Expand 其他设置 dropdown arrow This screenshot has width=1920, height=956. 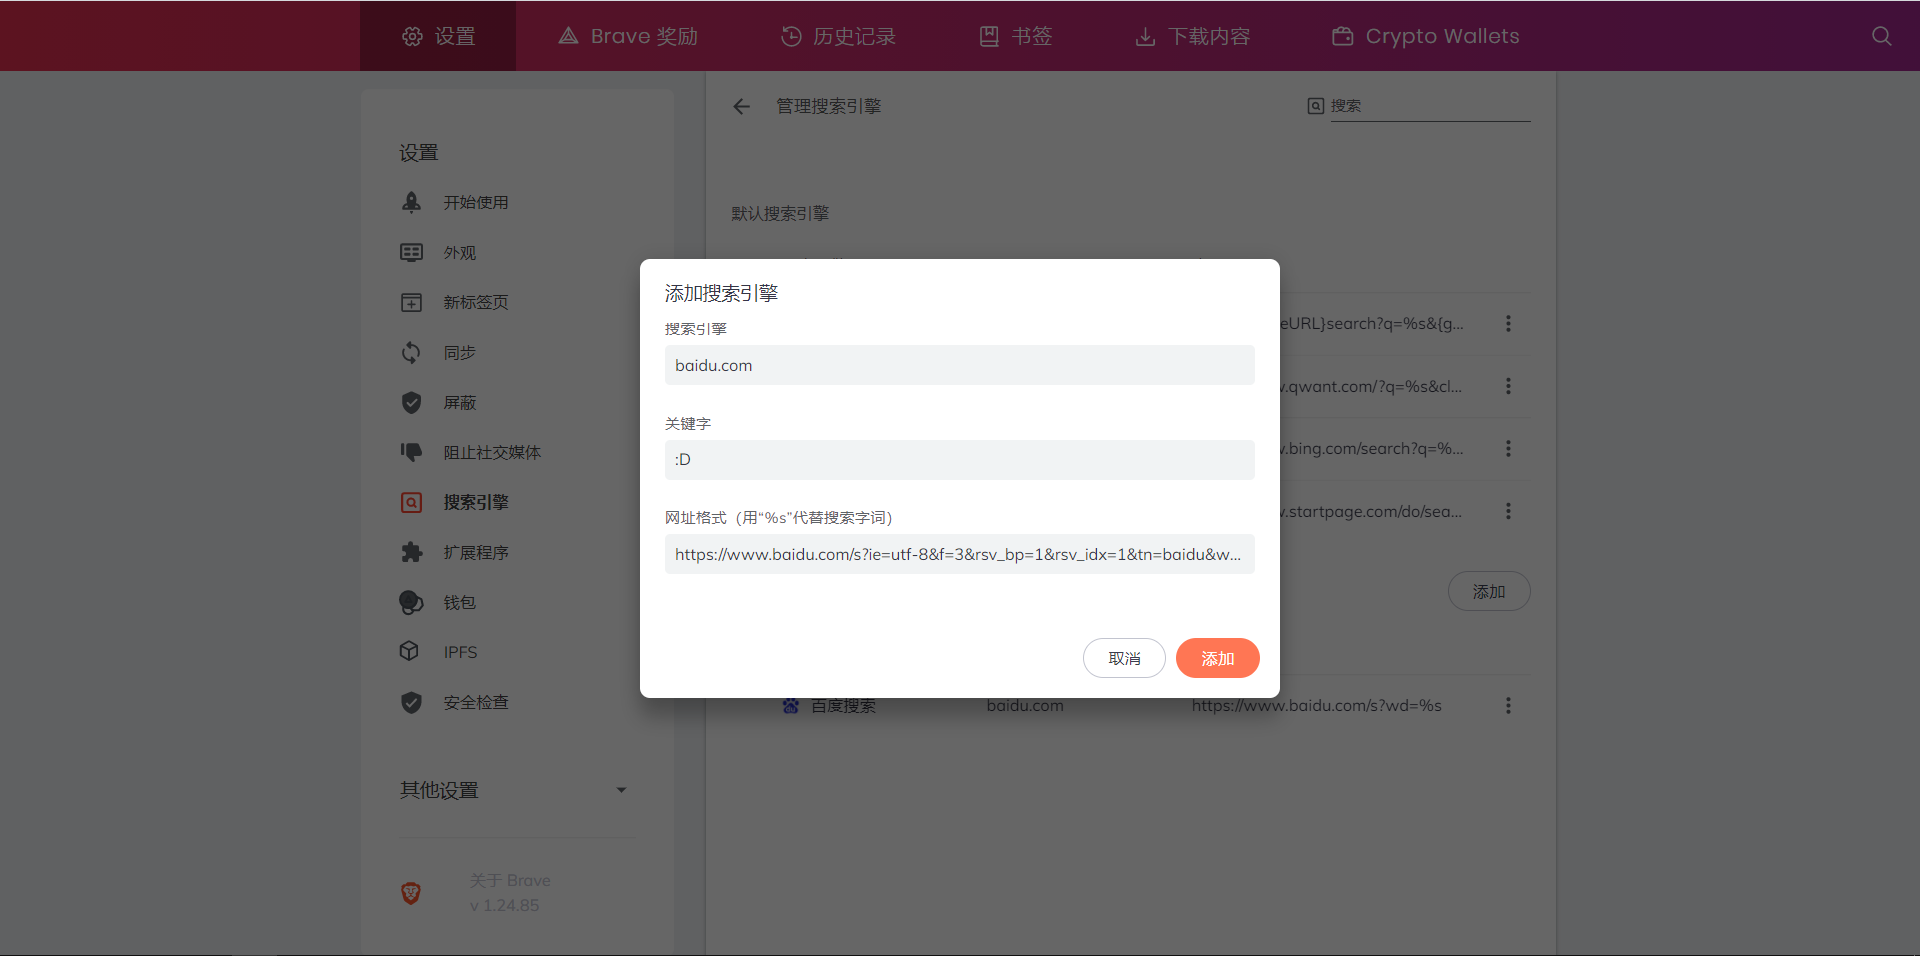point(621,790)
